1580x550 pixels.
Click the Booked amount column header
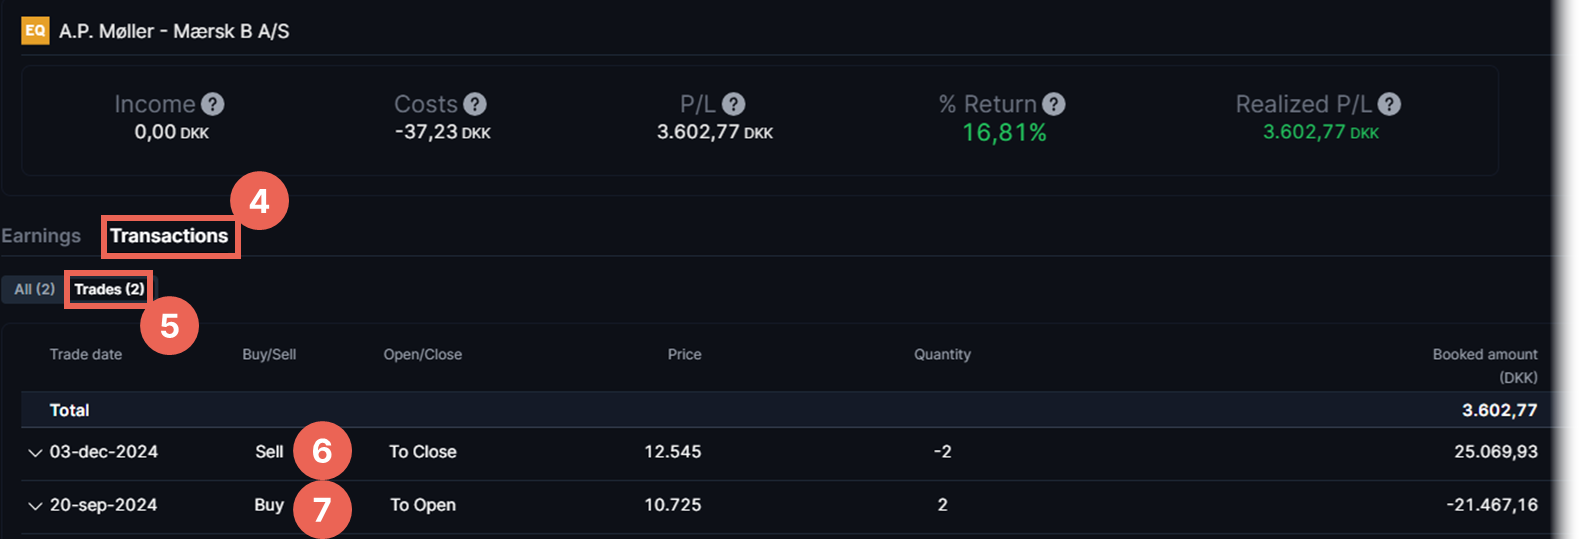1484,355
